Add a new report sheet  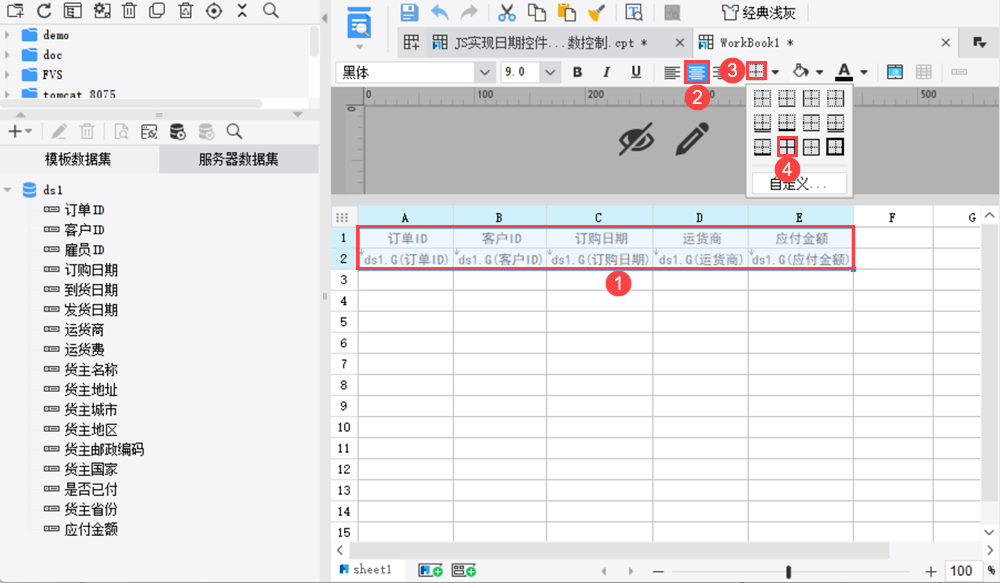[430, 570]
